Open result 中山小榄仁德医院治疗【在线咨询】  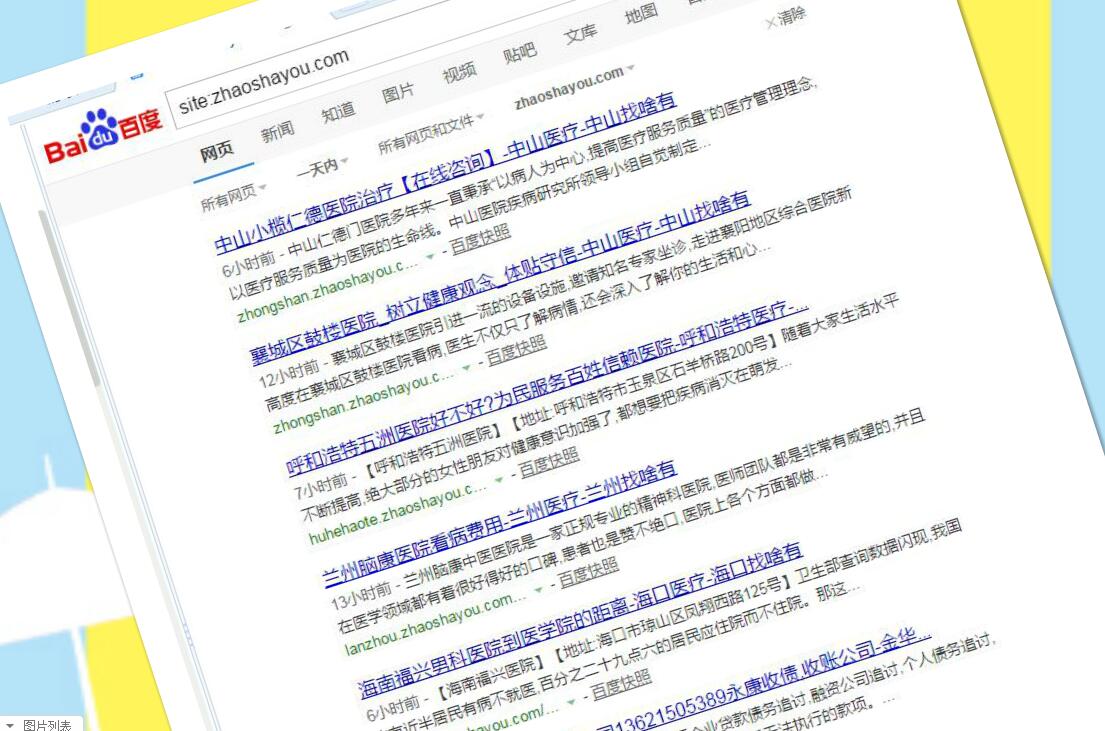click(x=445, y=173)
